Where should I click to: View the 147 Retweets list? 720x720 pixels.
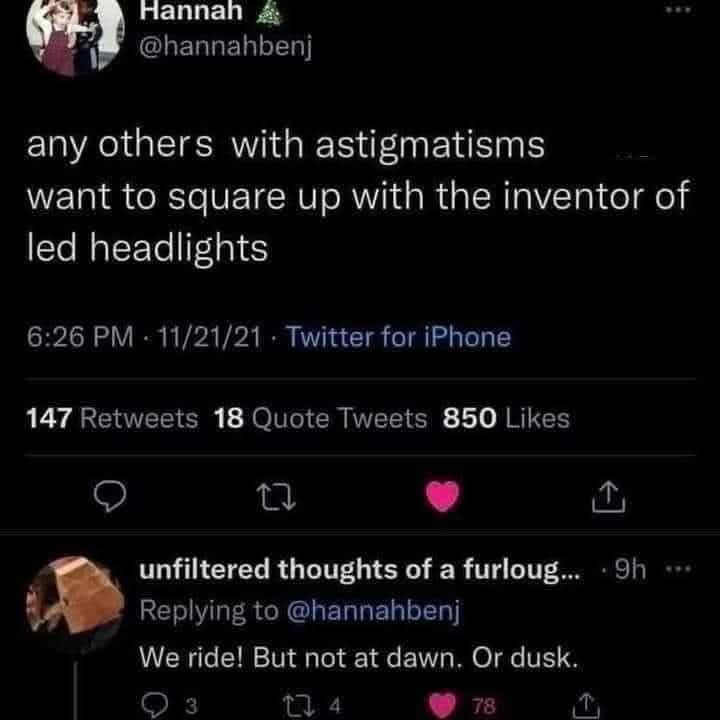coord(111,418)
